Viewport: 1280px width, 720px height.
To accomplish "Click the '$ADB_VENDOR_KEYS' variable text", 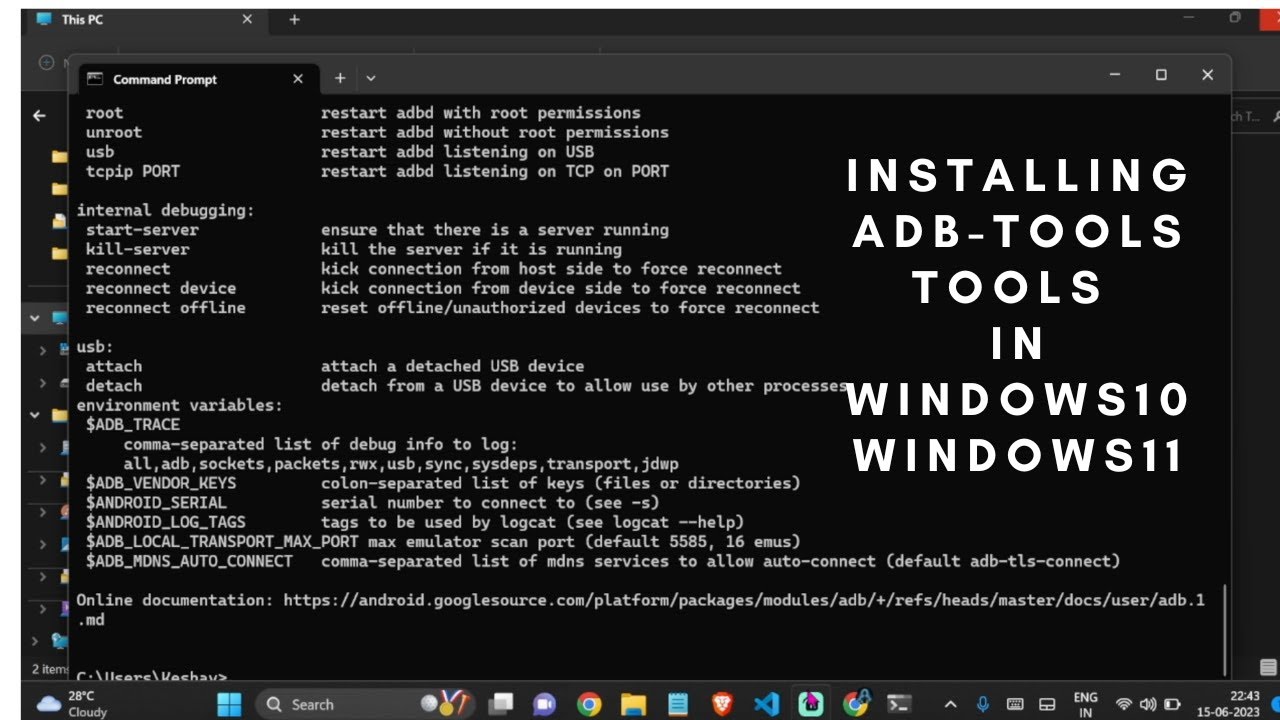I will 161,483.
